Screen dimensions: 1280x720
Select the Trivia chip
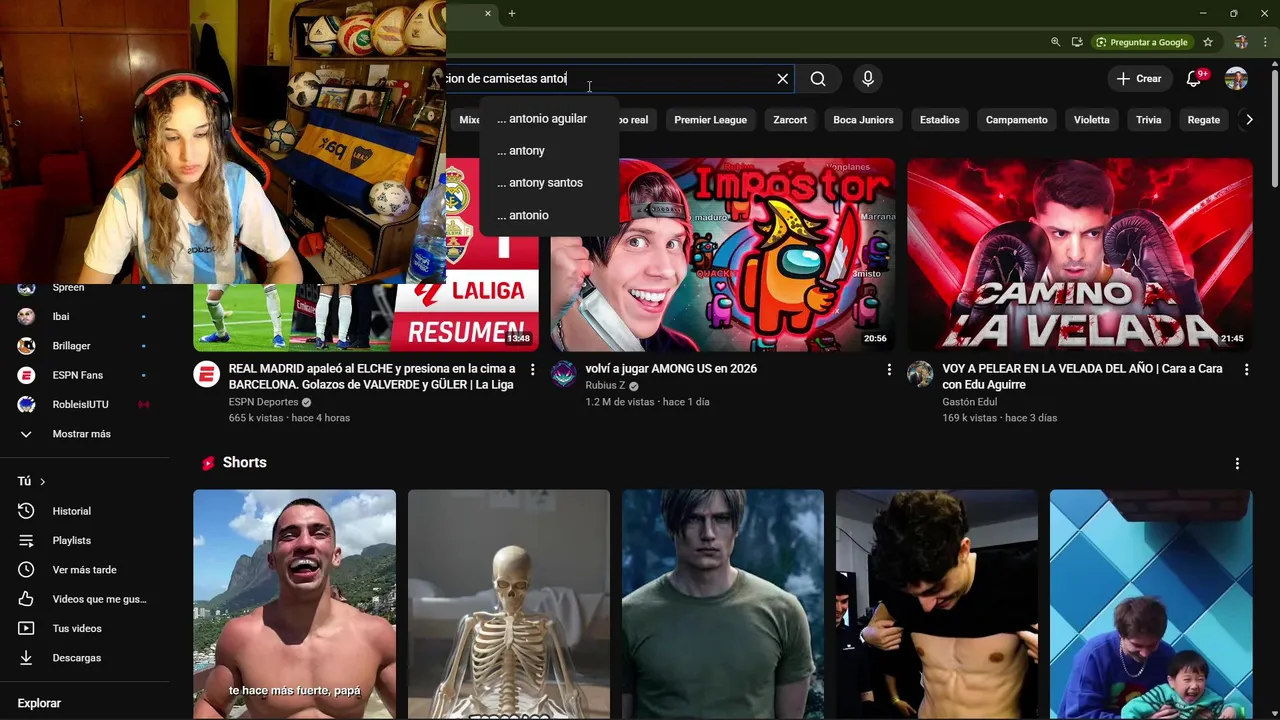[x=1148, y=120]
